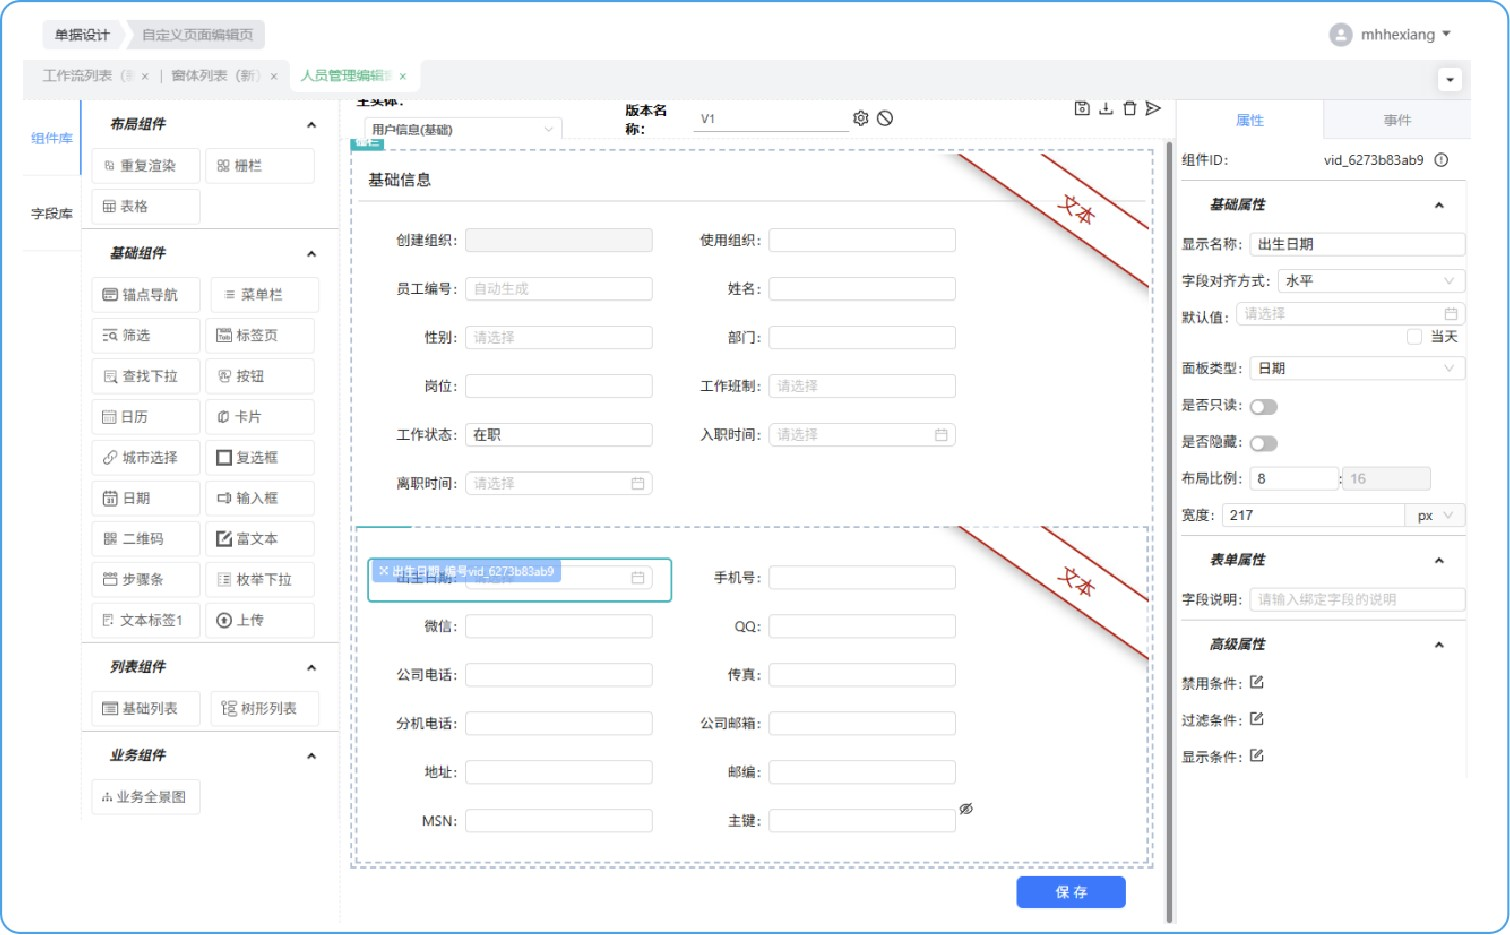Check the 当天 today checkbox
The width and height of the screenshot is (1510, 935).
click(x=1414, y=337)
